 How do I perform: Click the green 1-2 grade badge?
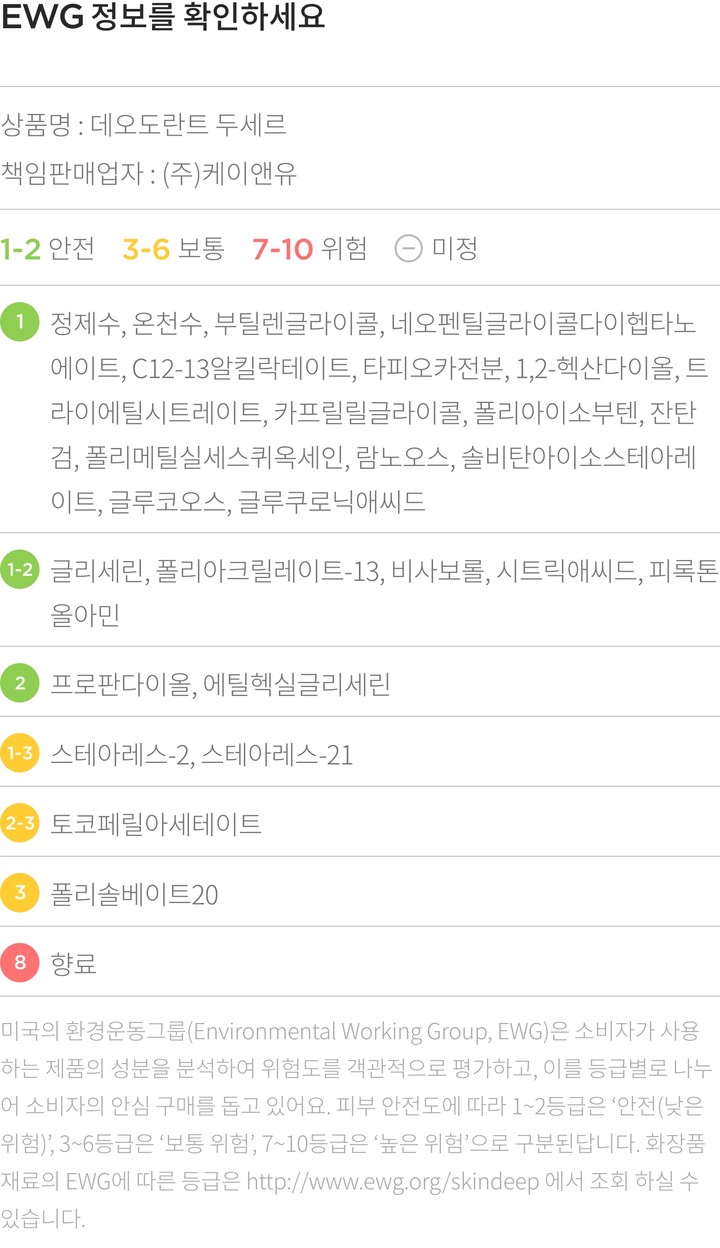pyautogui.click(x=20, y=570)
